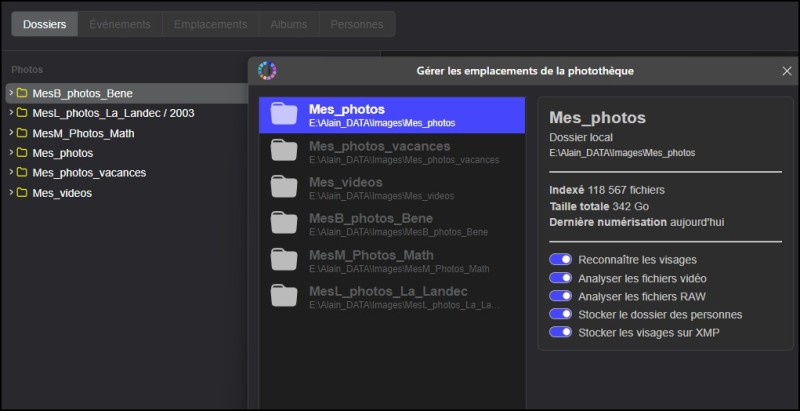
Task: Open the Personnes tab
Action: [357, 24]
